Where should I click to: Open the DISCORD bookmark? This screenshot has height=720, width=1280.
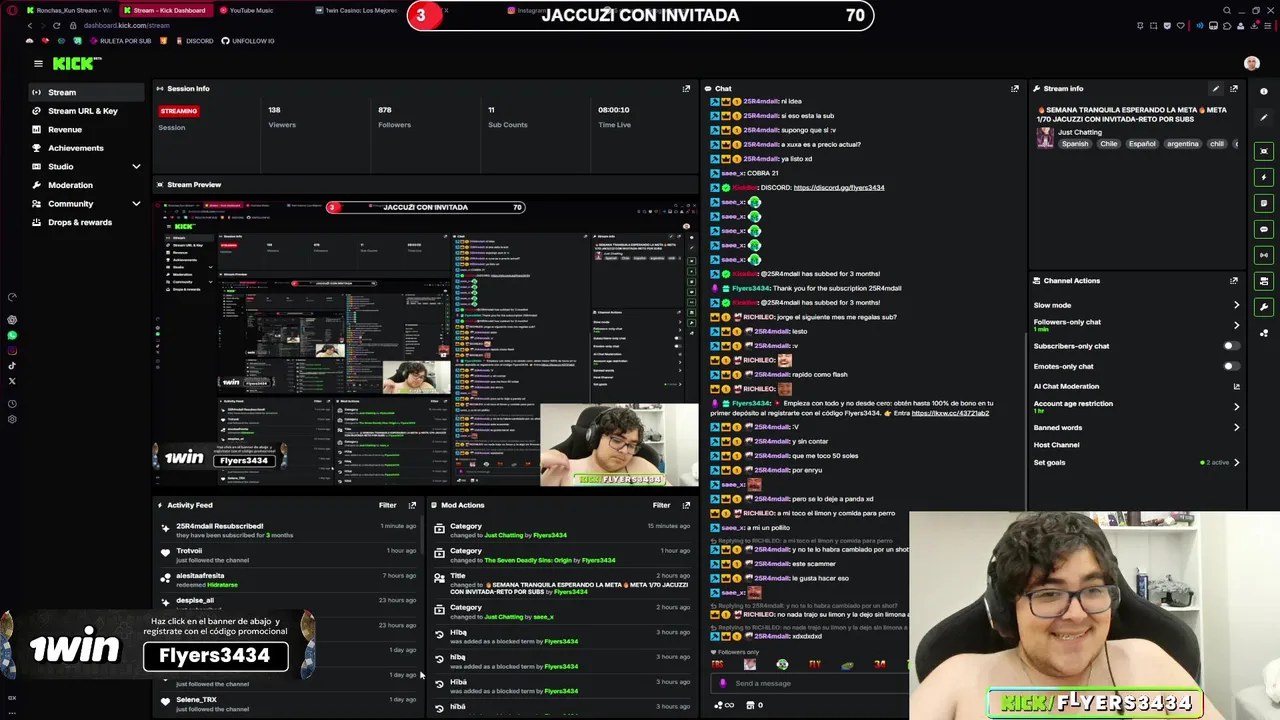[194, 41]
